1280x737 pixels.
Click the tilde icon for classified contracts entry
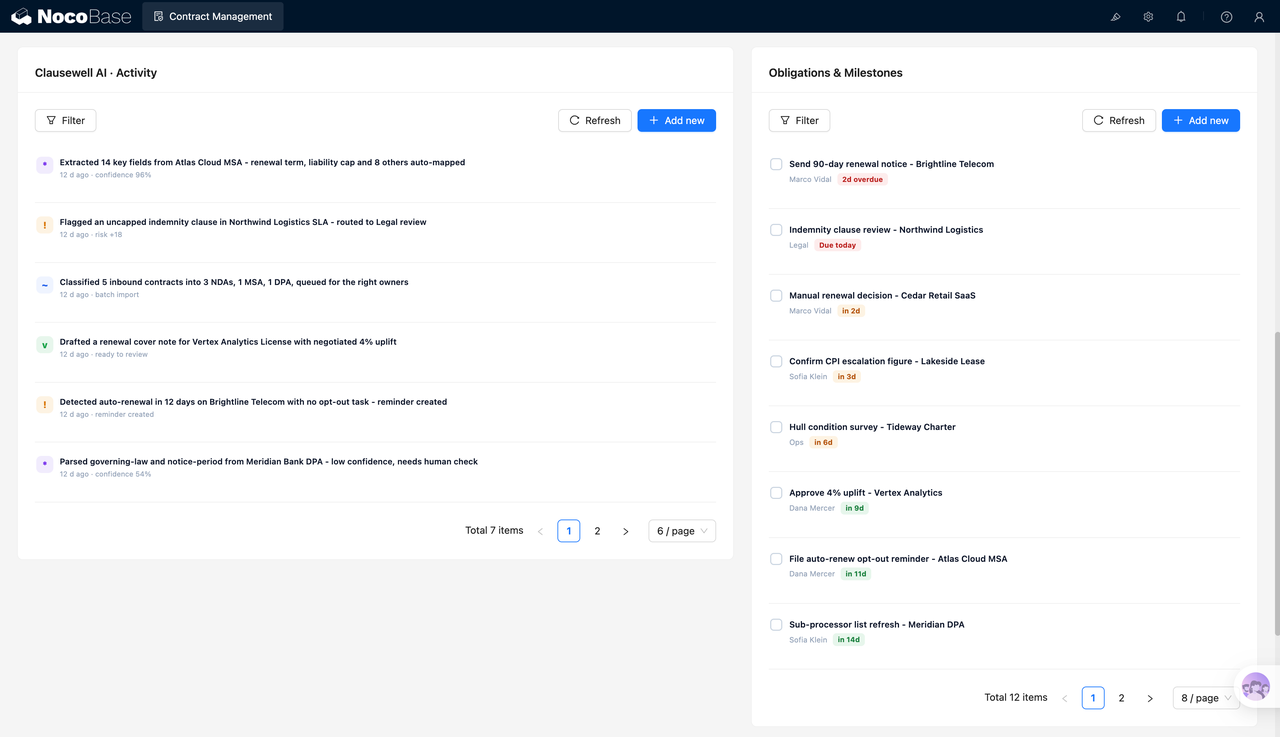click(x=44, y=285)
